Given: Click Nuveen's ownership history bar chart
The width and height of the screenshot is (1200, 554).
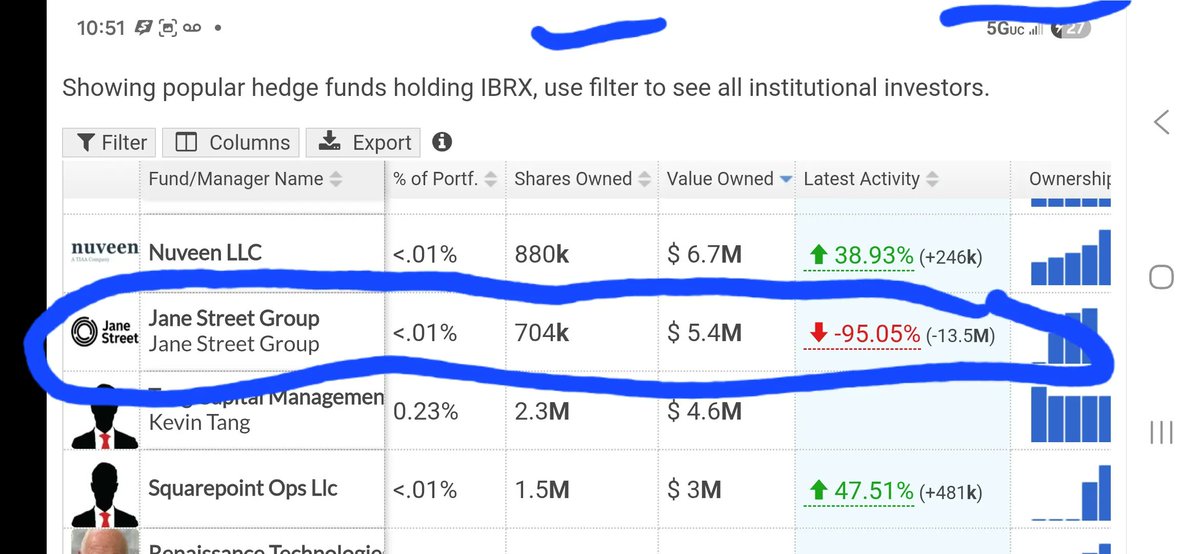Looking at the screenshot, I should pyautogui.click(x=1071, y=257).
